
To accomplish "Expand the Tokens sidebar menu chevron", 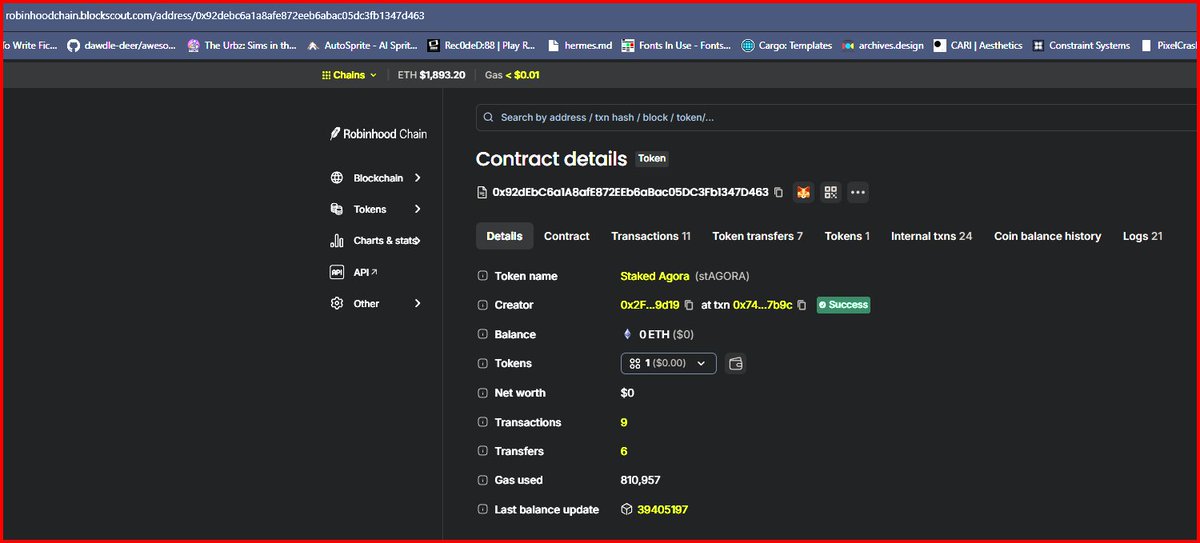I will [x=417, y=209].
